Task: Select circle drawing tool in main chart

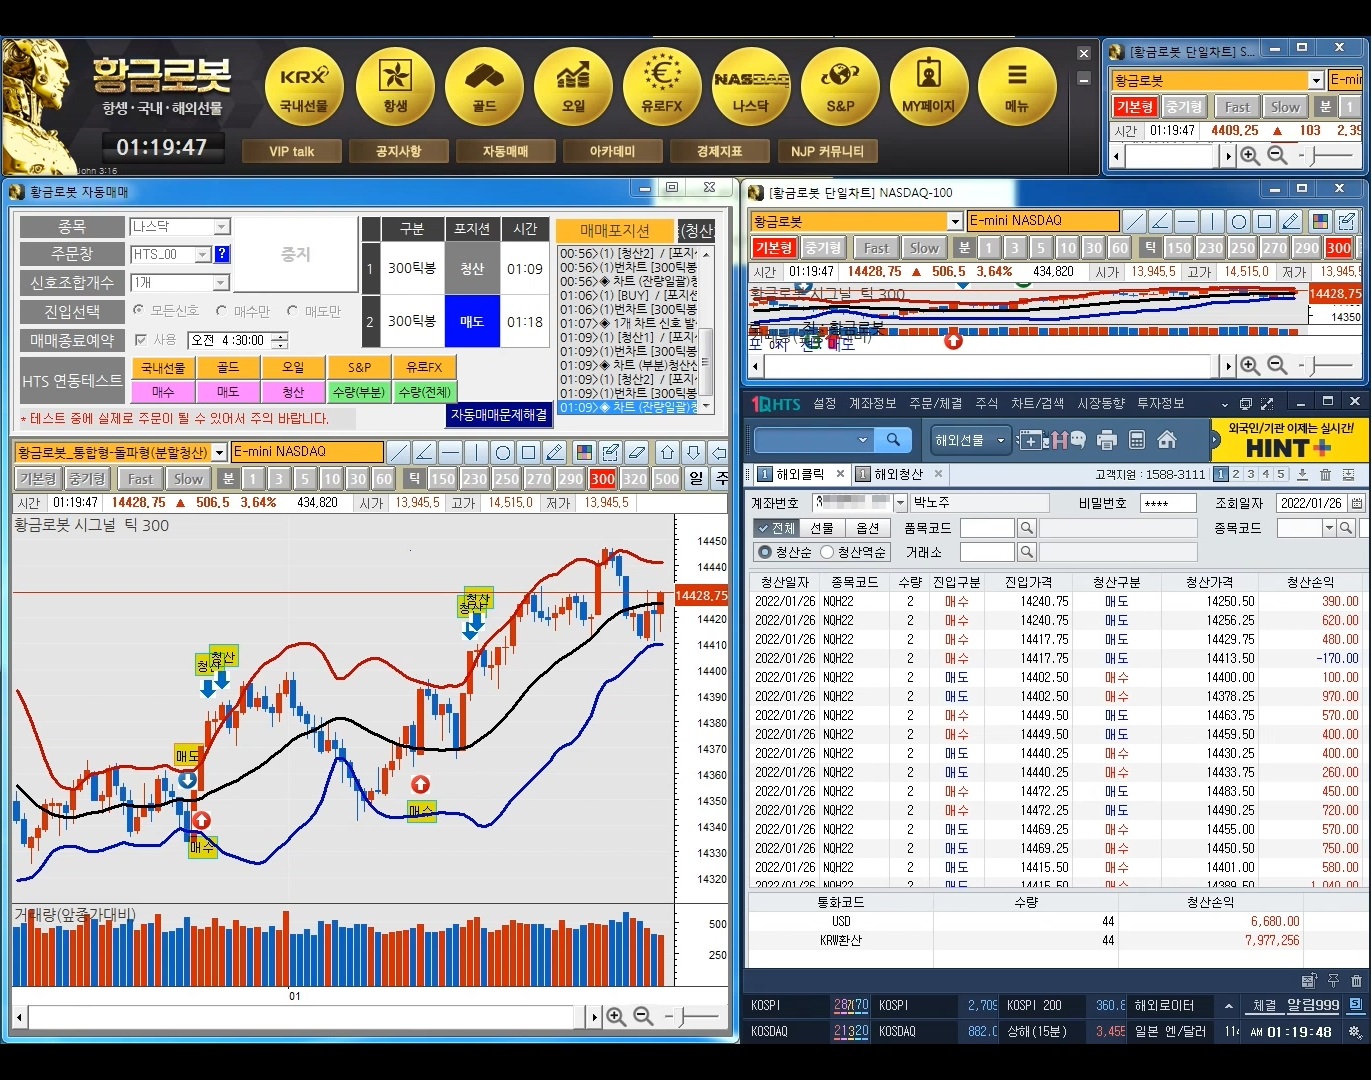Action: tap(502, 452)
